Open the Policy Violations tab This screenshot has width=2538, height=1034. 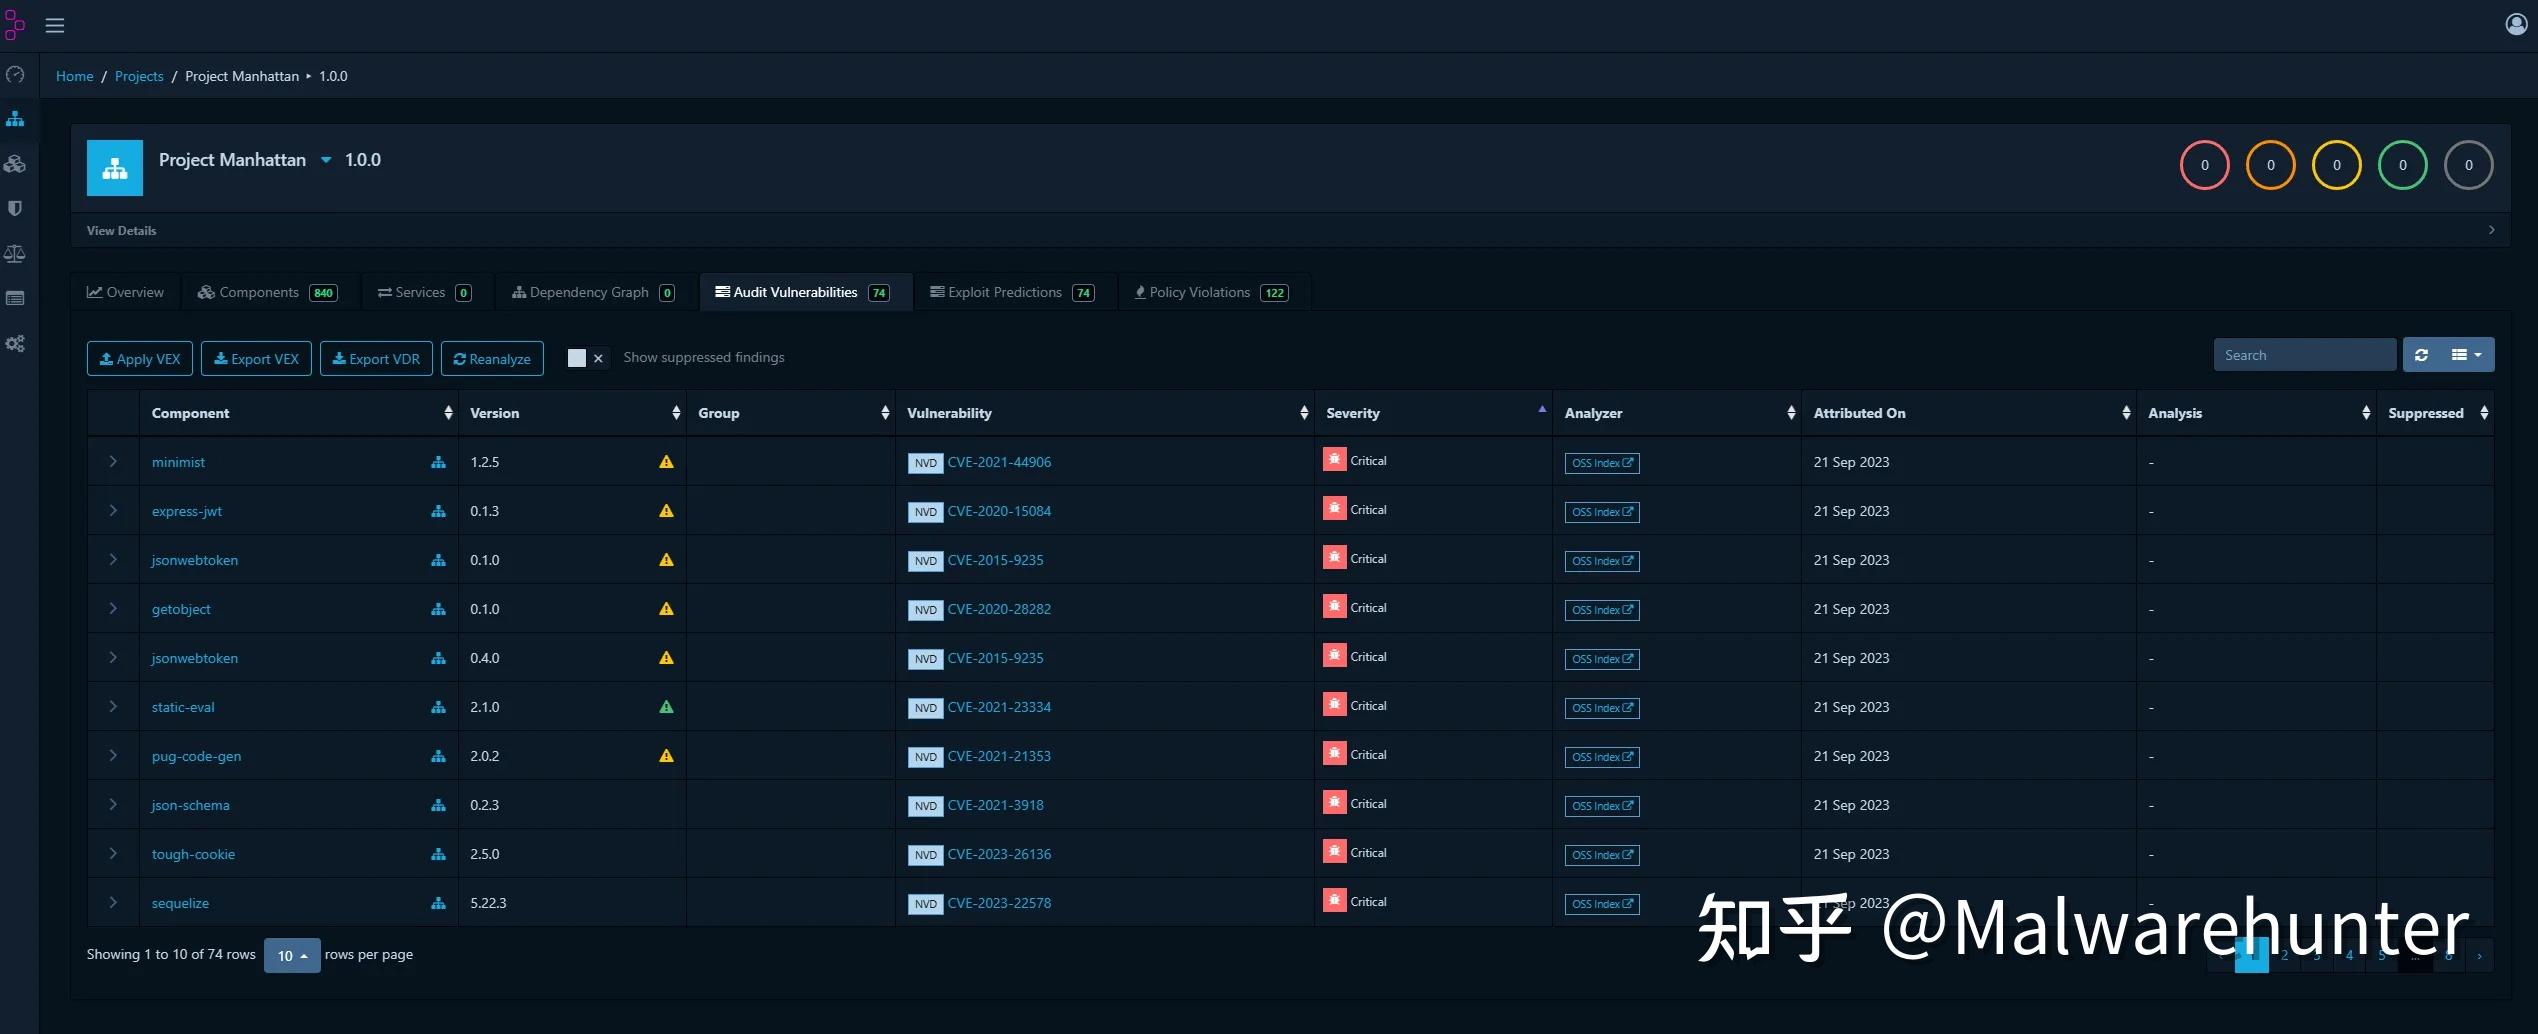click(x=1199, y=292)
